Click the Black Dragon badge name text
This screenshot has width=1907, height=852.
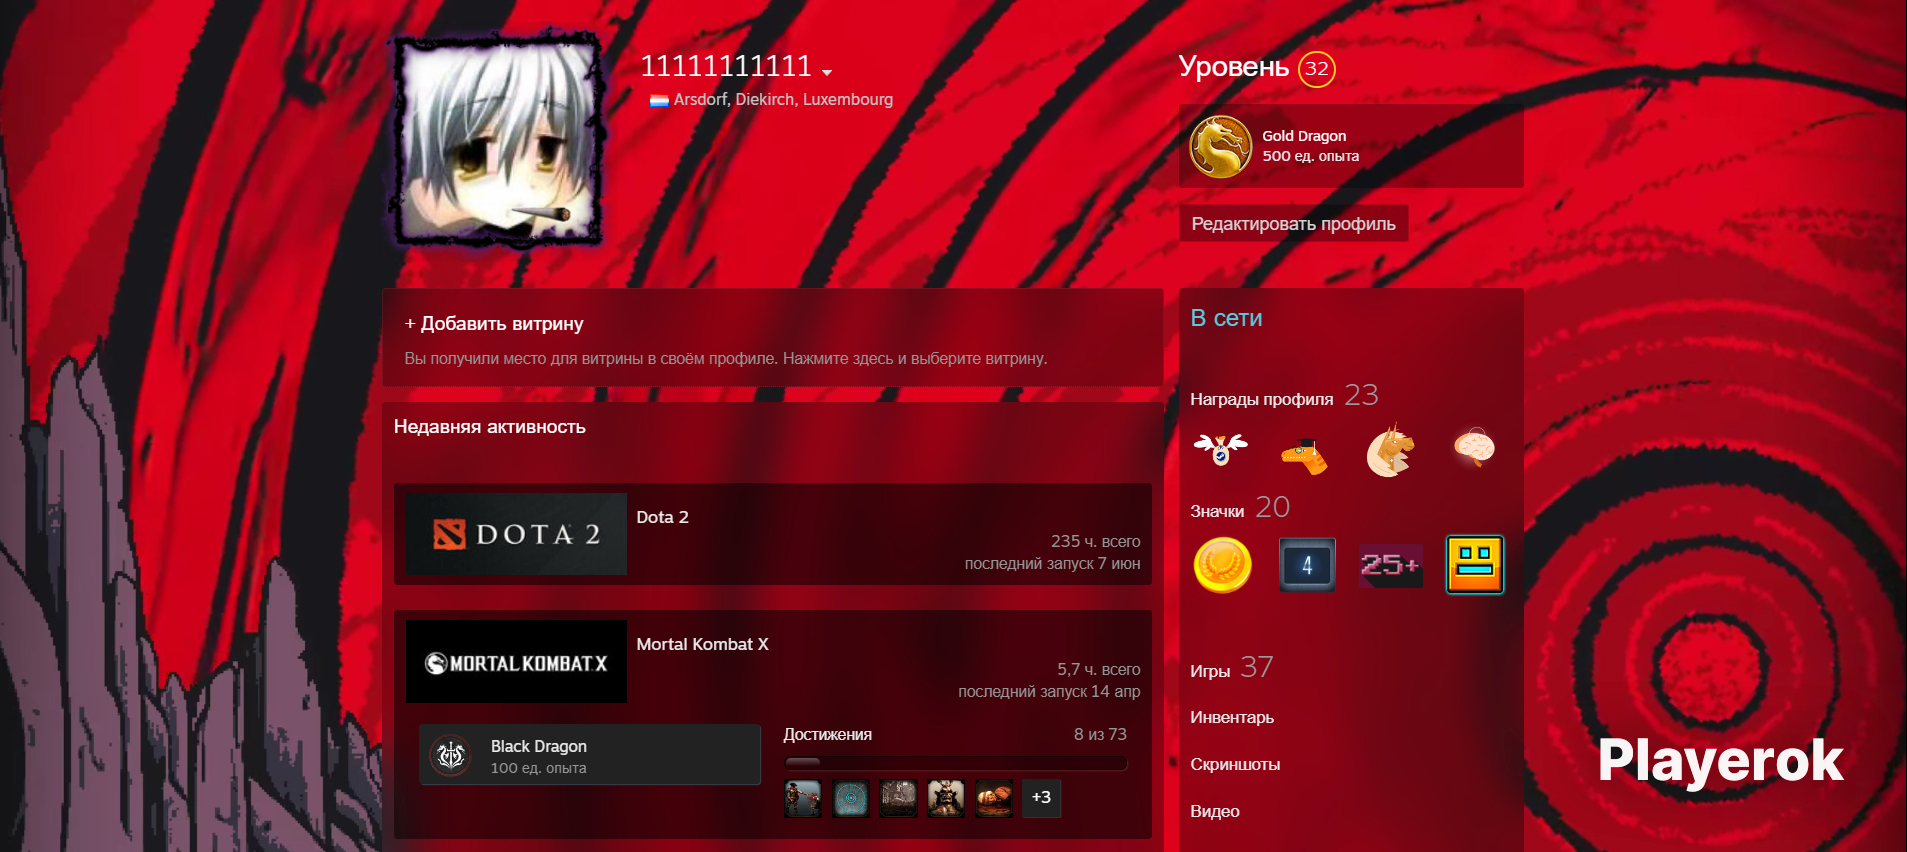coord(539,746)
